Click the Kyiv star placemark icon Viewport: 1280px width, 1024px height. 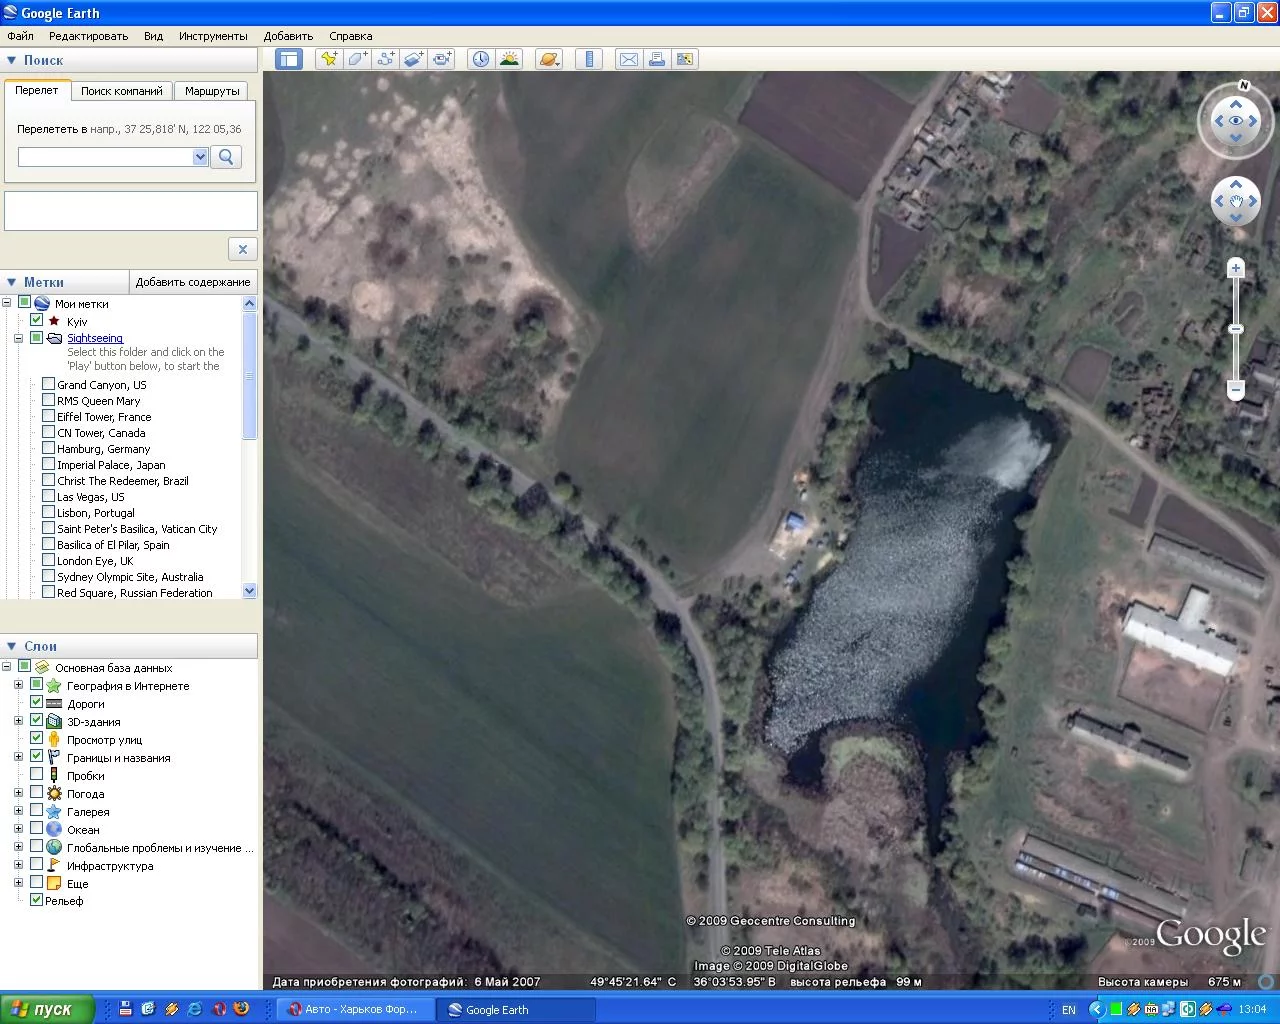pos(54,321)
